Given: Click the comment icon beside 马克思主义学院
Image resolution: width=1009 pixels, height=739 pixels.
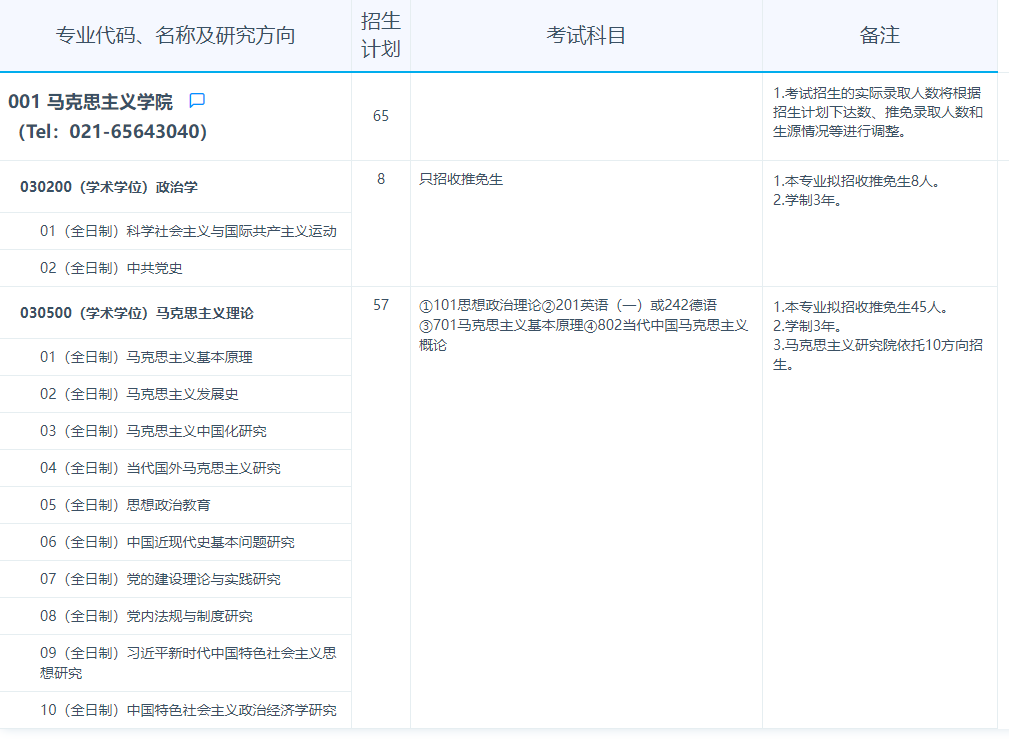Looking at the screenshot, I should click(197, 101).
